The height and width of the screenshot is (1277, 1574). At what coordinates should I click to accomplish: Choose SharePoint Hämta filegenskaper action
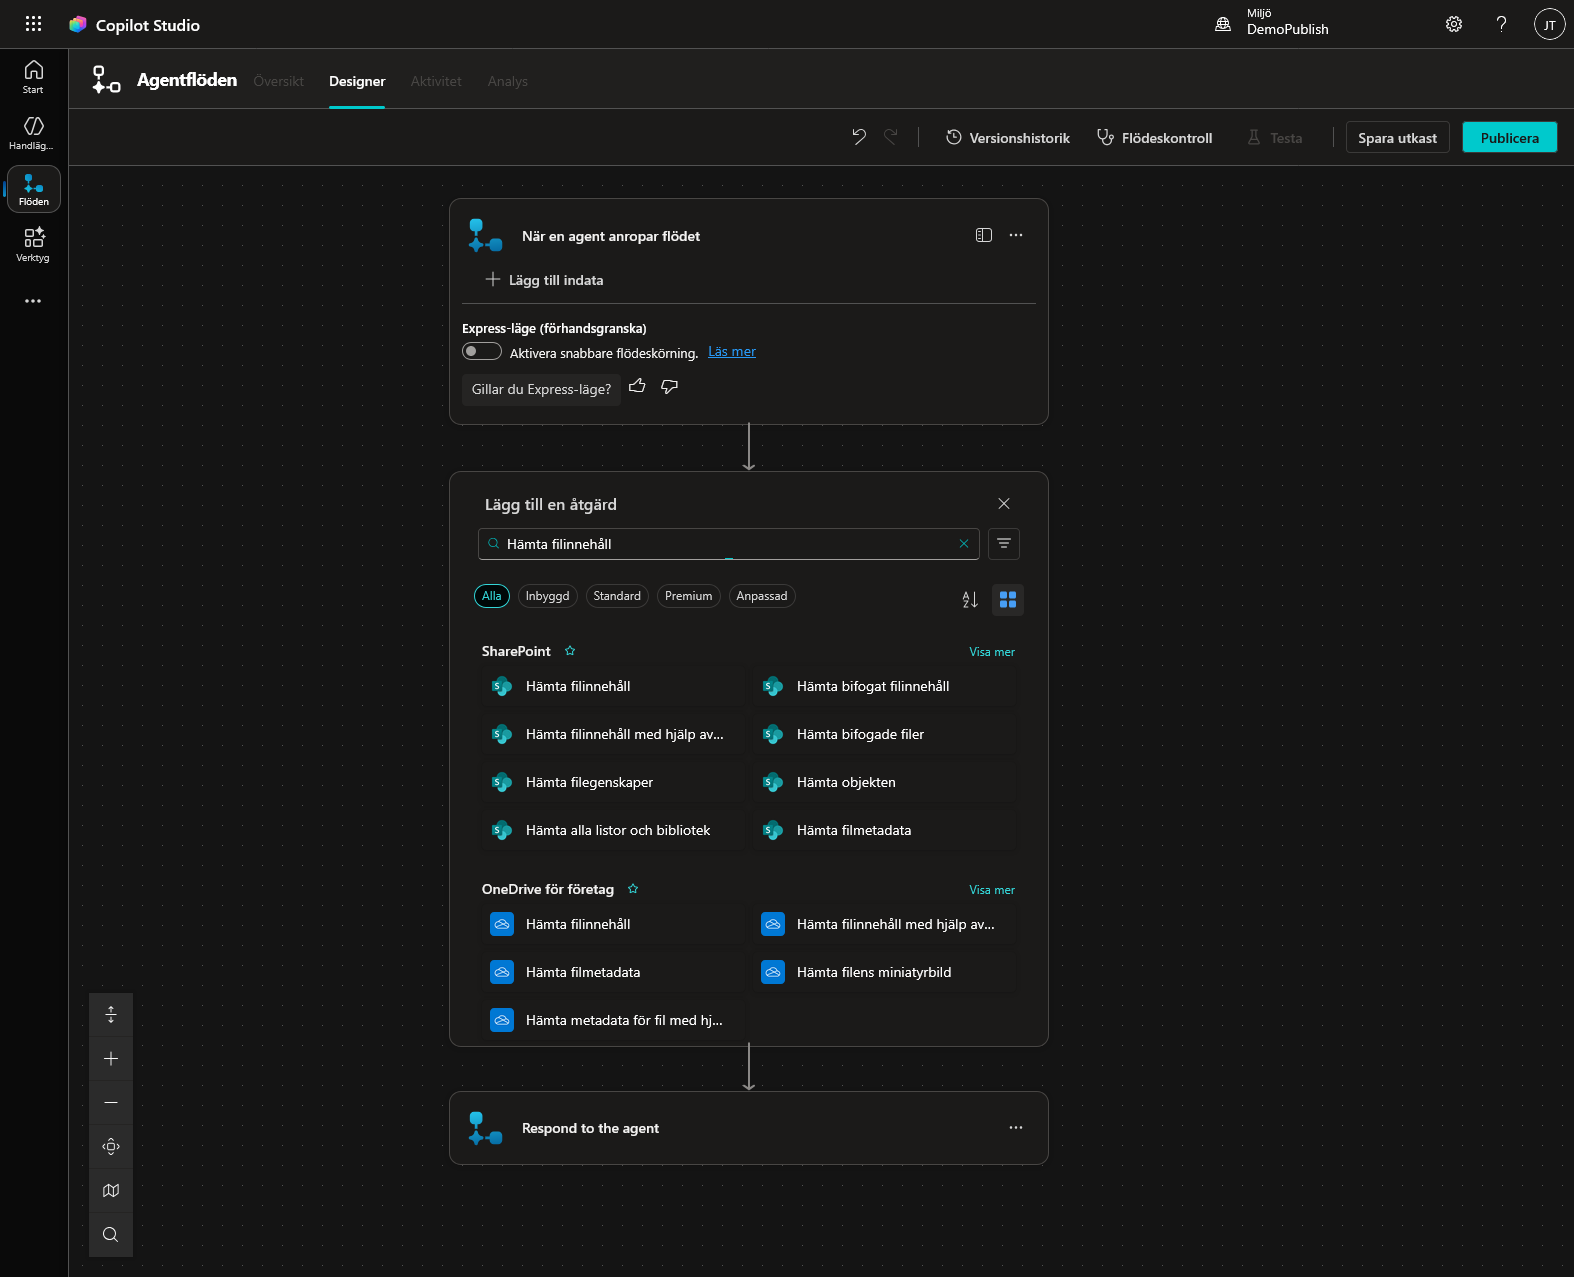(x=614, y=782)
